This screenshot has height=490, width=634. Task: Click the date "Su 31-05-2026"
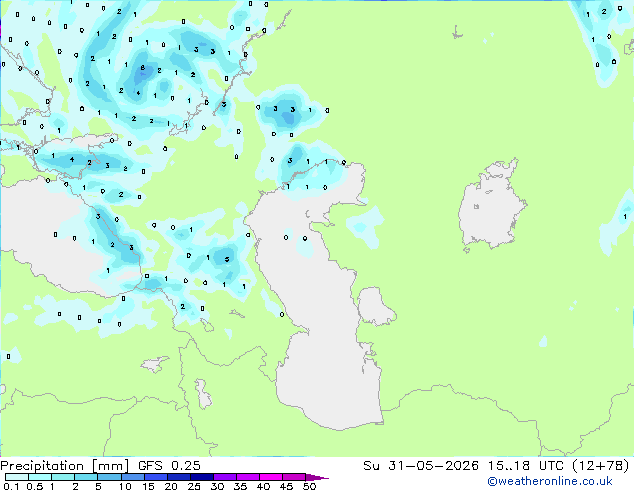pos(421,465)
